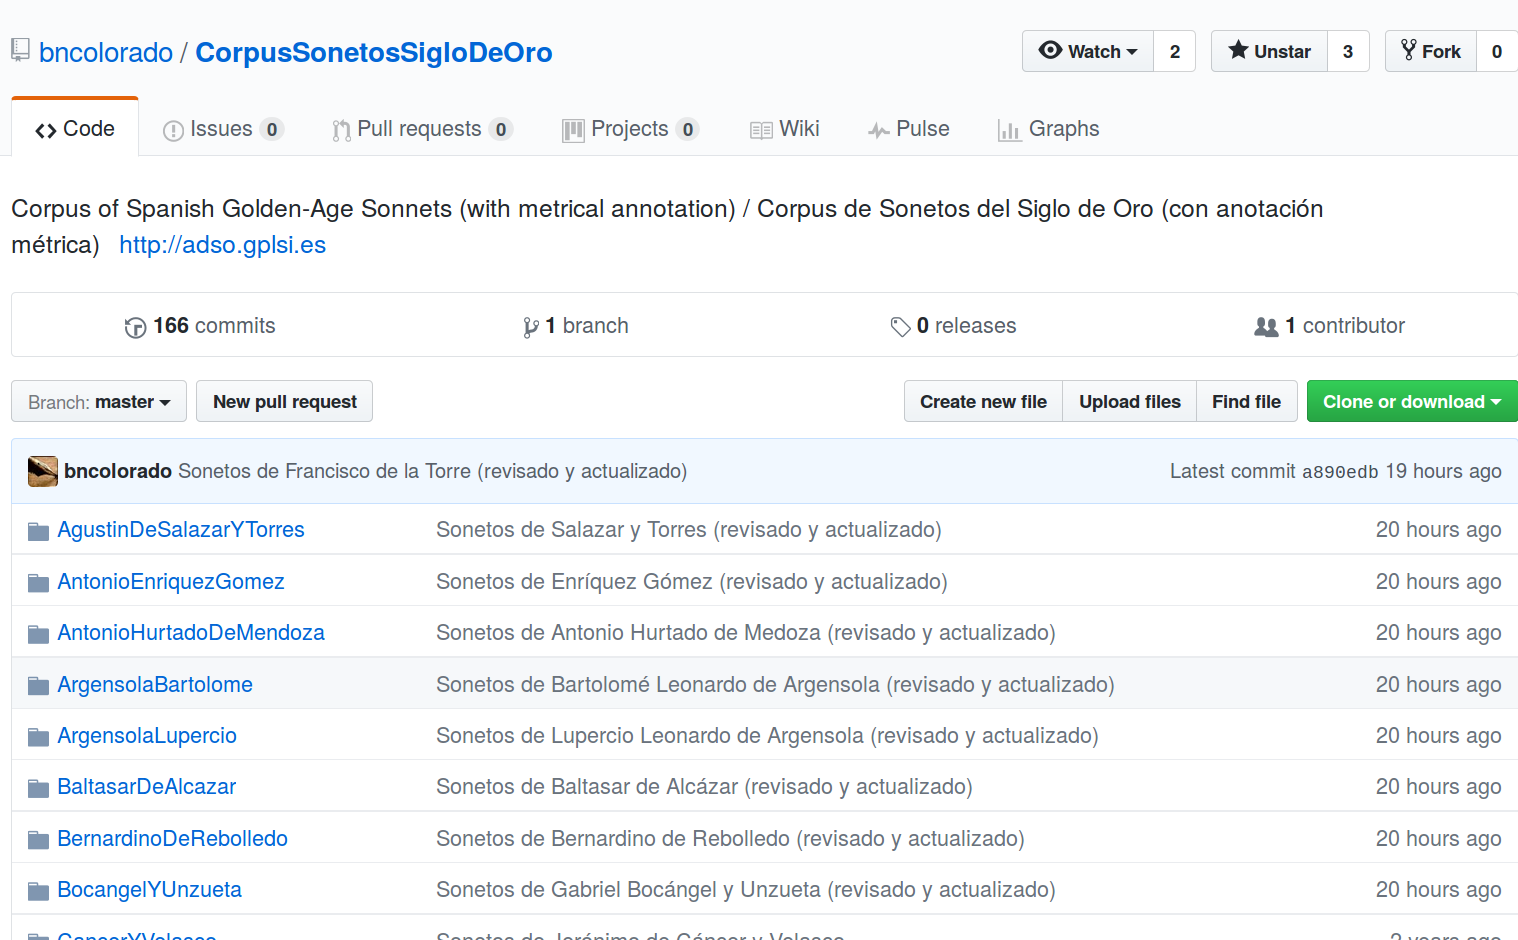View the 0 releases page

(953, 326)
